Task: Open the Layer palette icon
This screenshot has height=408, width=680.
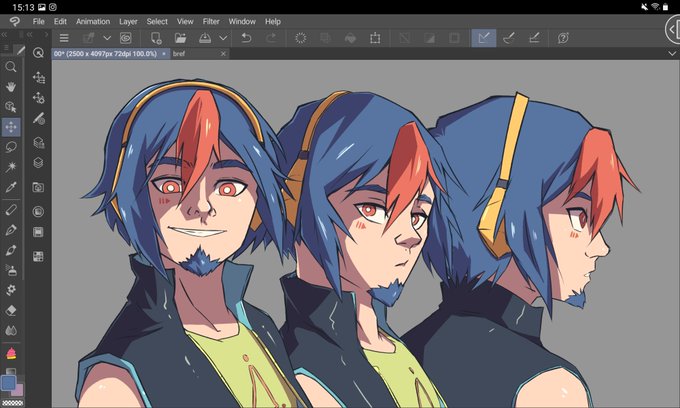Action: tap(38, 163)
